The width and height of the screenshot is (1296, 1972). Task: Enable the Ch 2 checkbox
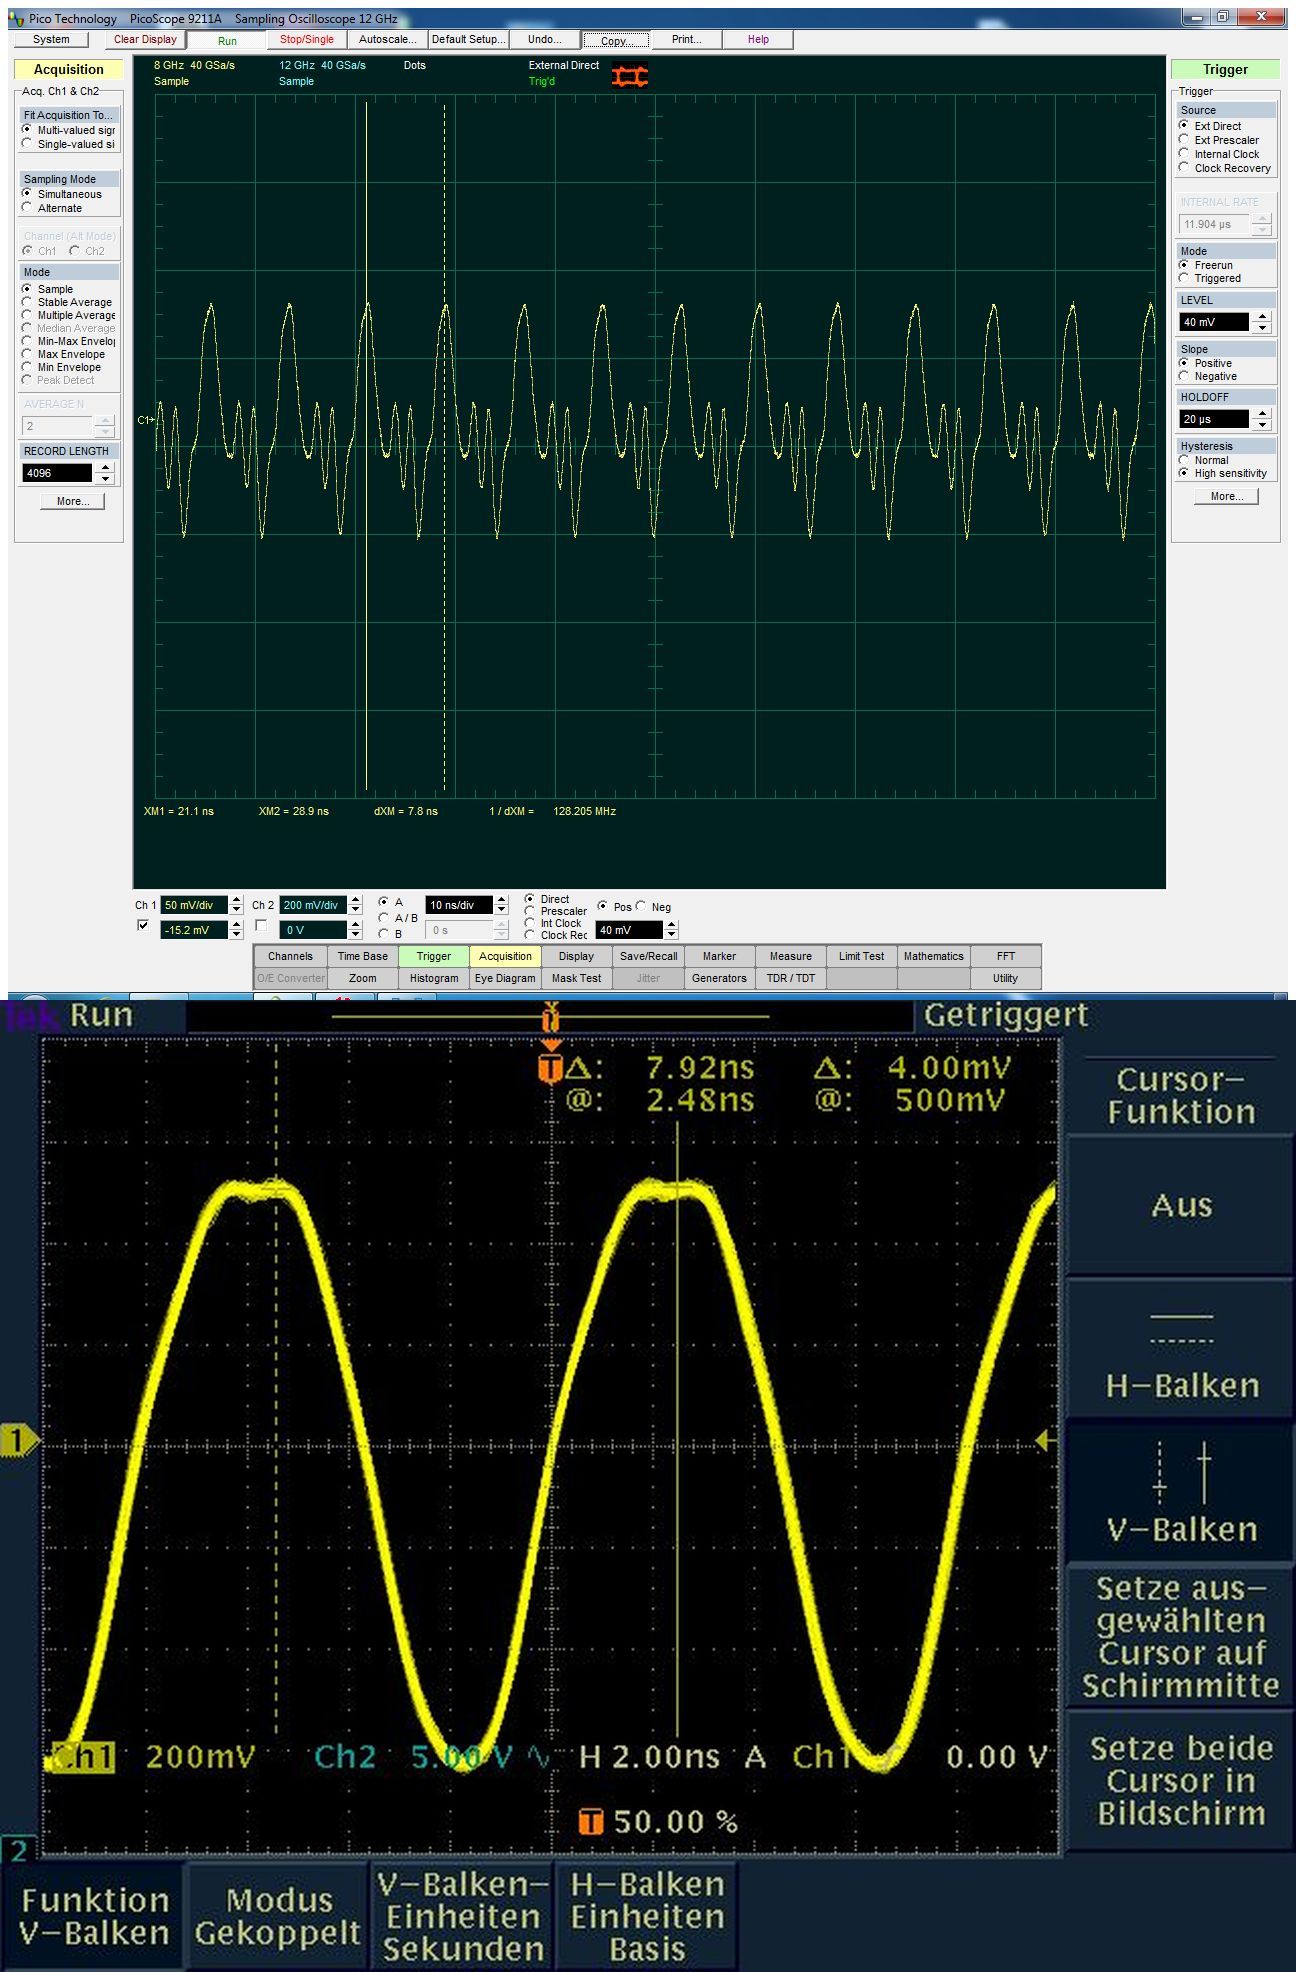coord(261,926)
